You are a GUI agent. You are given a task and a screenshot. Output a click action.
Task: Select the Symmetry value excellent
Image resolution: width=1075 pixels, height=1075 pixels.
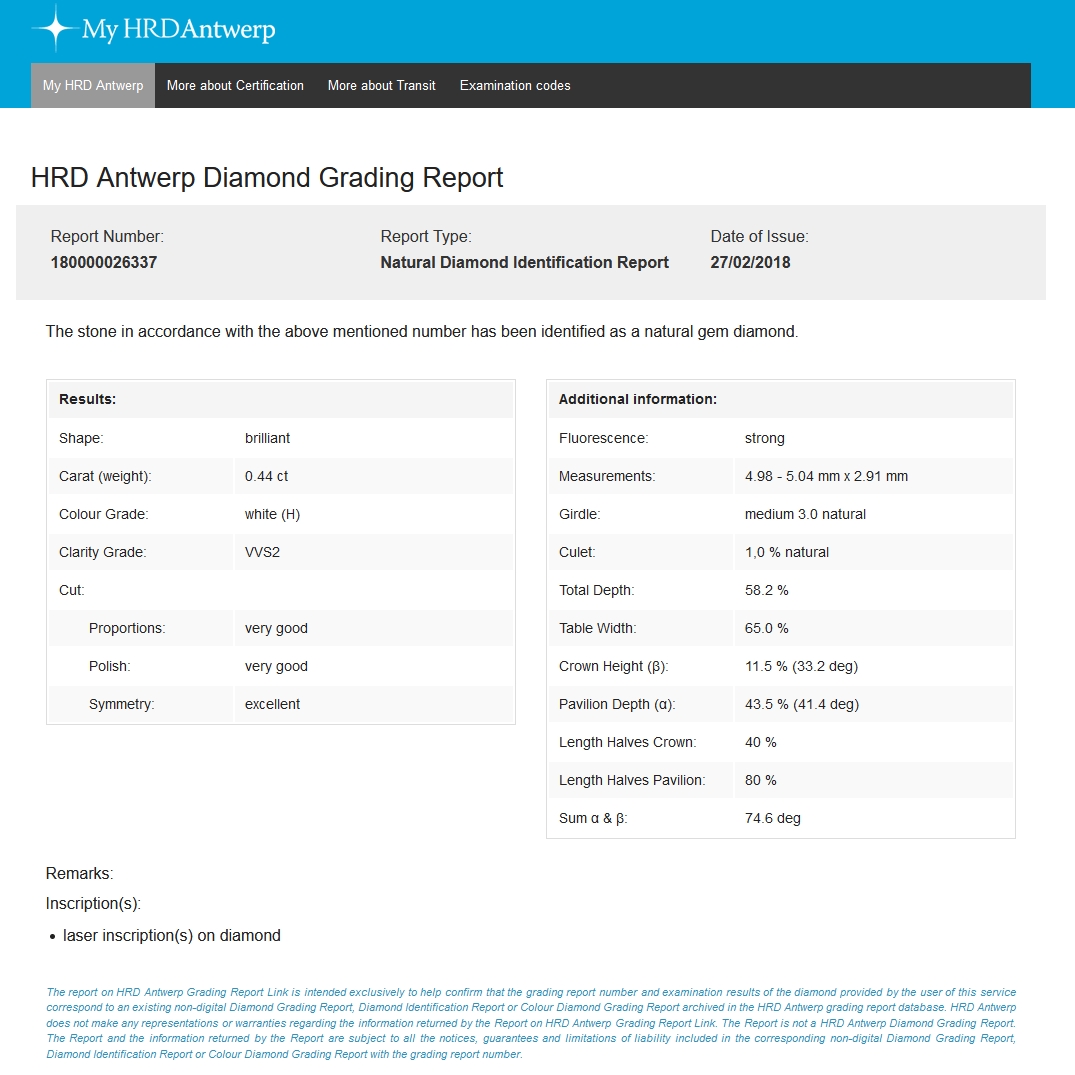click(x=272, y=704)
